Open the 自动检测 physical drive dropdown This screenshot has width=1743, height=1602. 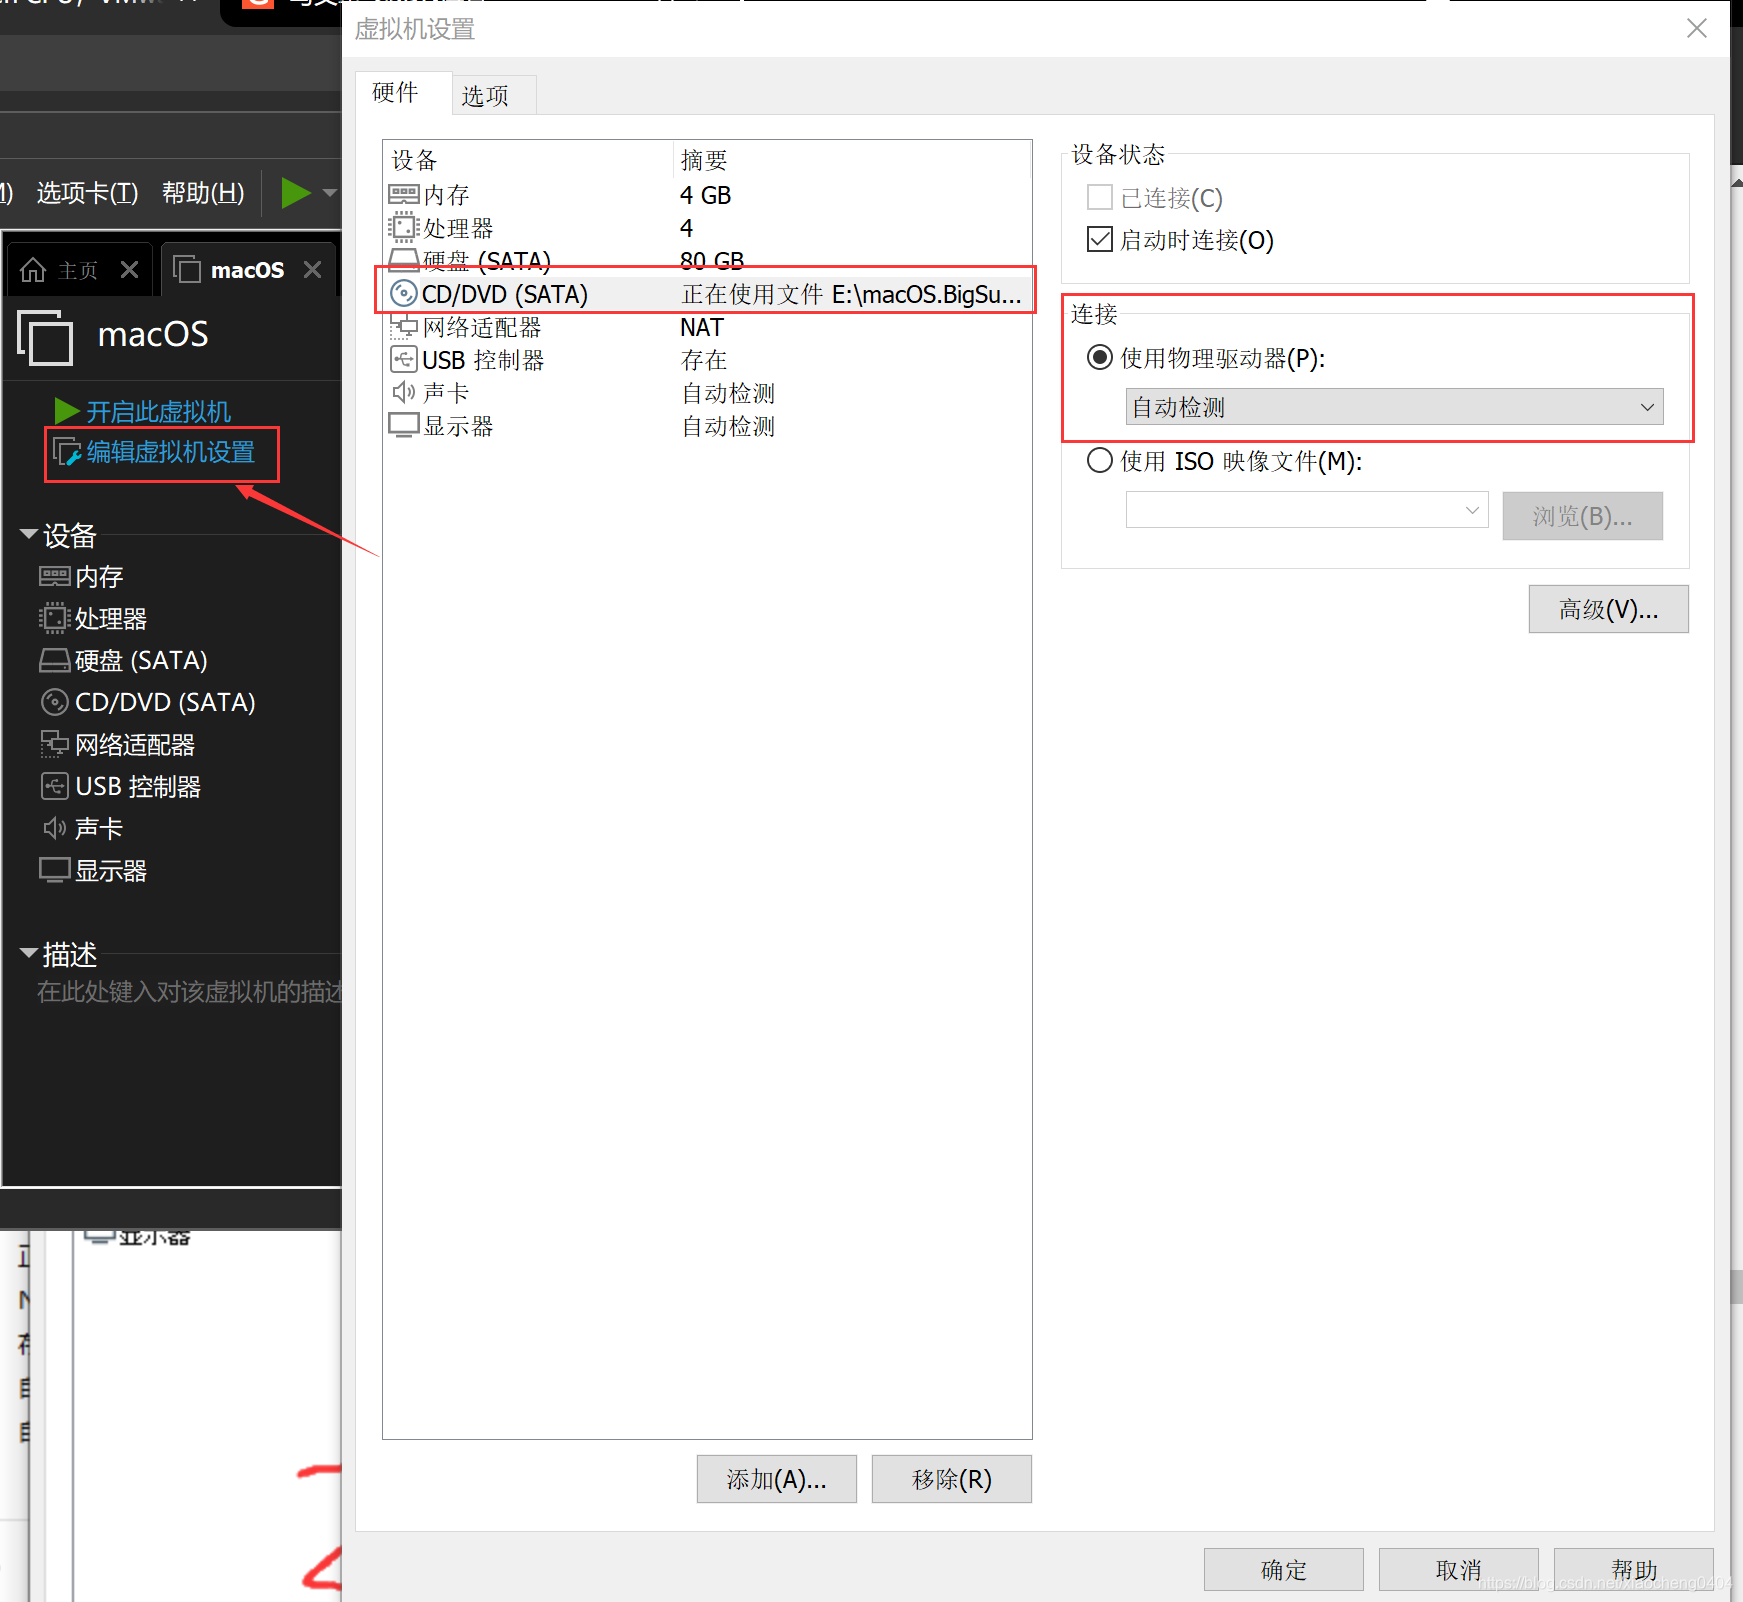pos(1395,407)
